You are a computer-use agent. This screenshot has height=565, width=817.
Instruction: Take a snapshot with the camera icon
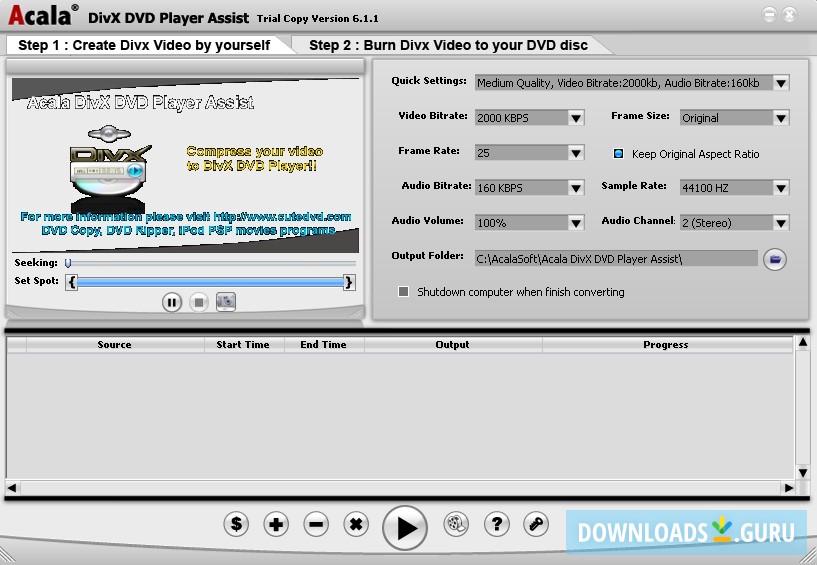pyautogui.click(x=226, y=301)
